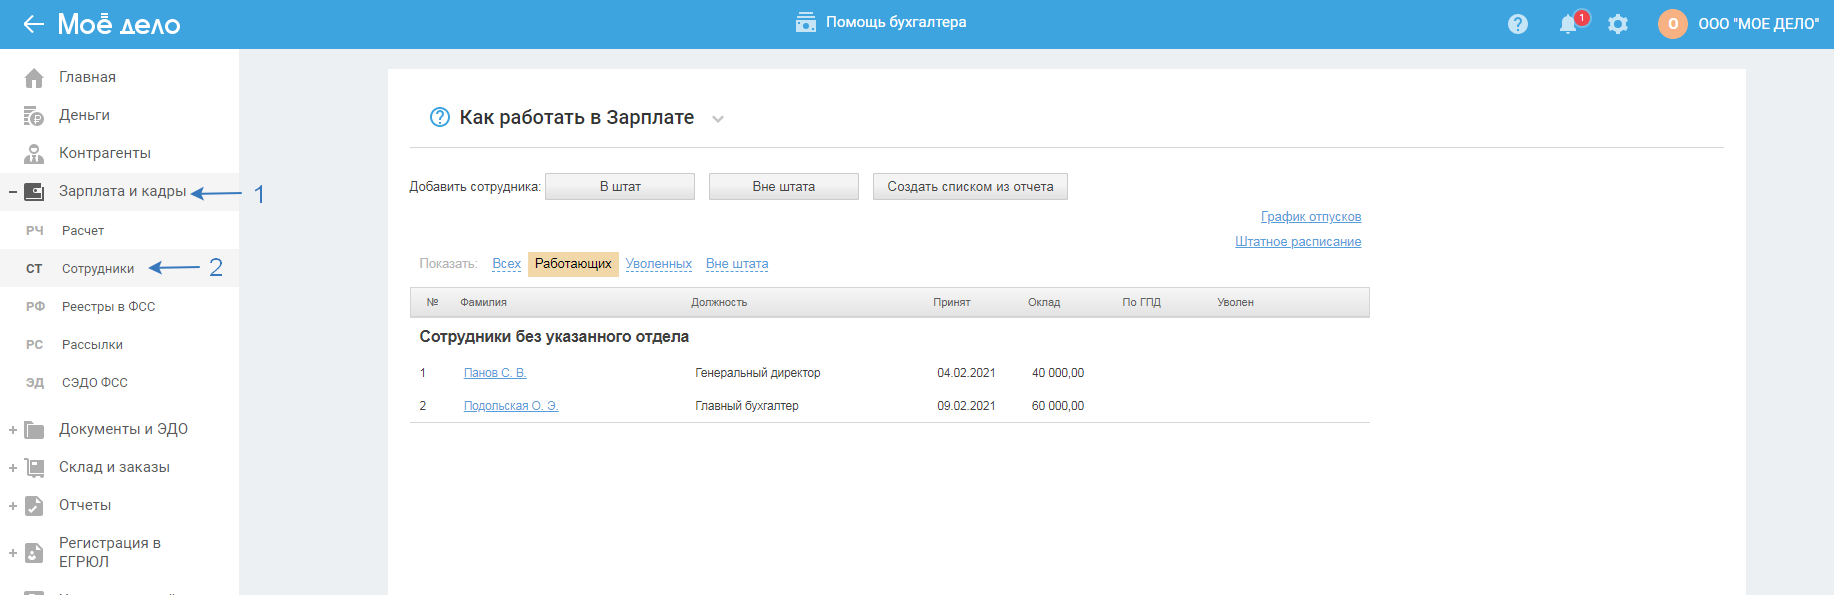This screenshot has width=1834, height=595.
Task: Open the График отпусков link
Action: pos(1310,217)
